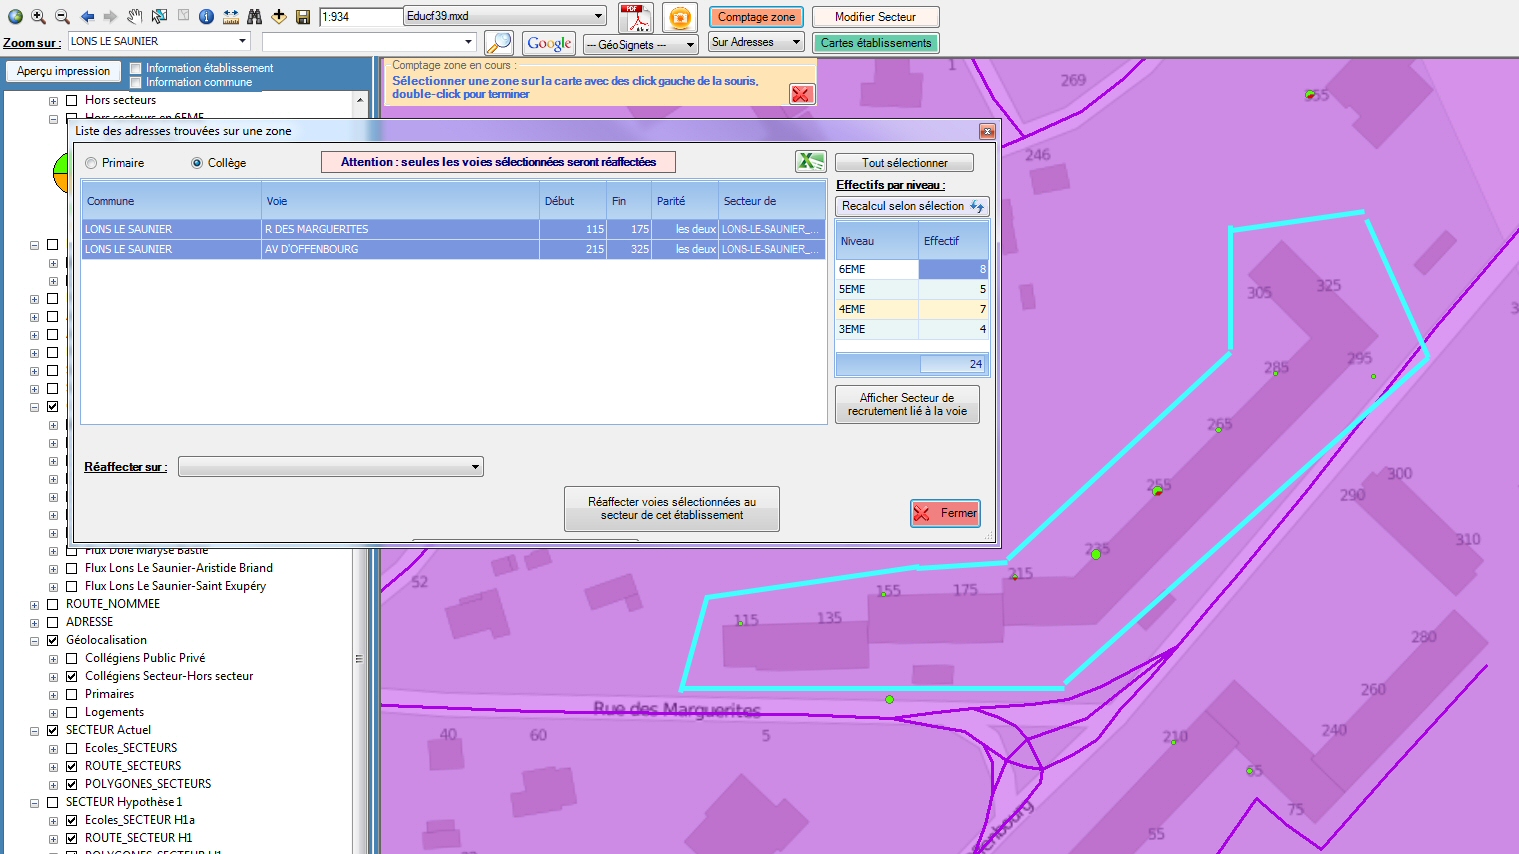Go back to previous map extent
This screenshot has width=1519, height=854.
tap(87, 16)
